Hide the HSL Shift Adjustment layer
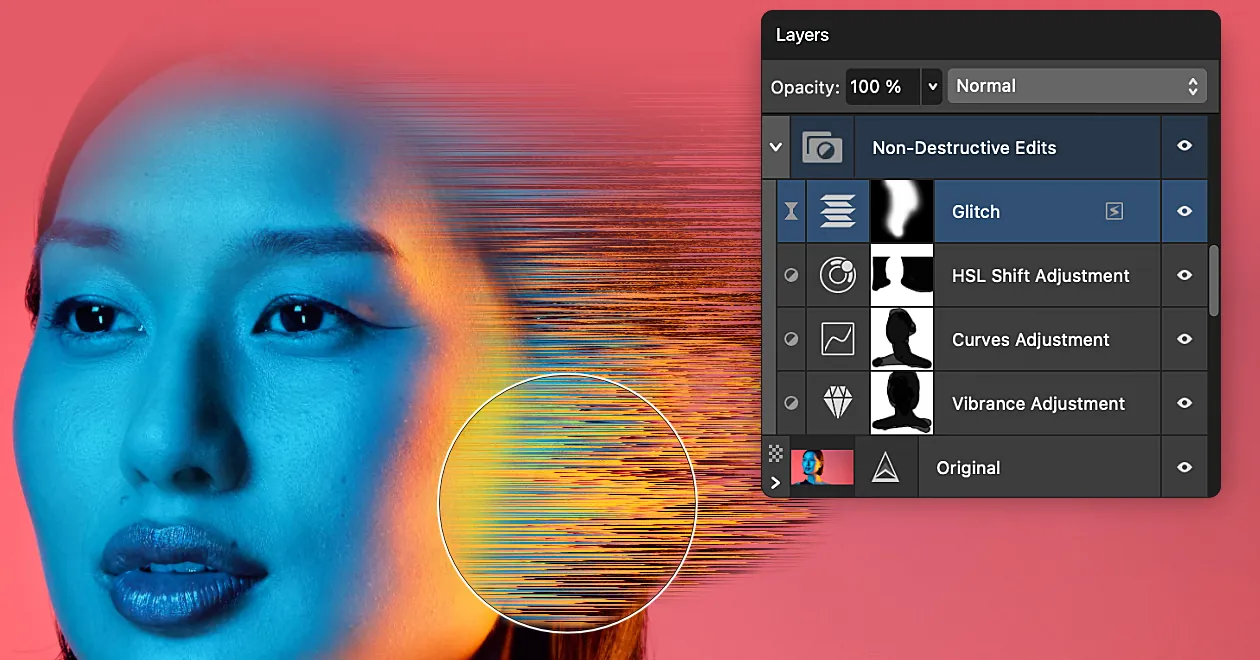1260x660 pixels. (x=1185, y=275)
